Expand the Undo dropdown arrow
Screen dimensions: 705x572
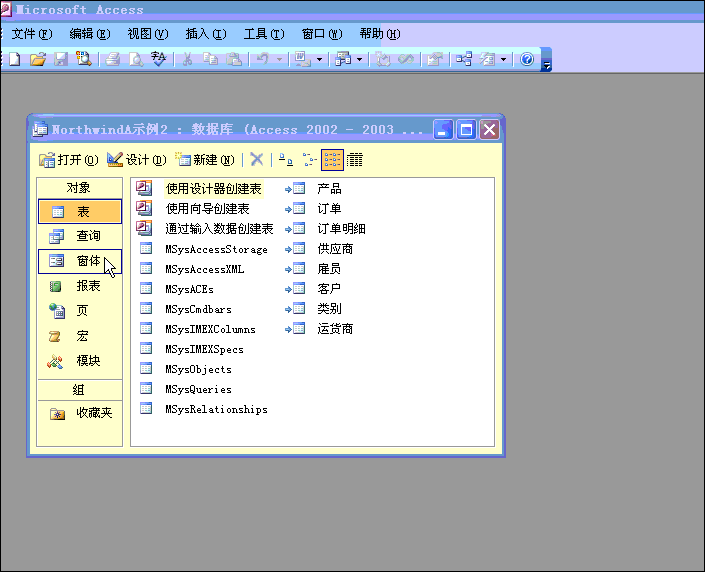(x=279, y=59)
